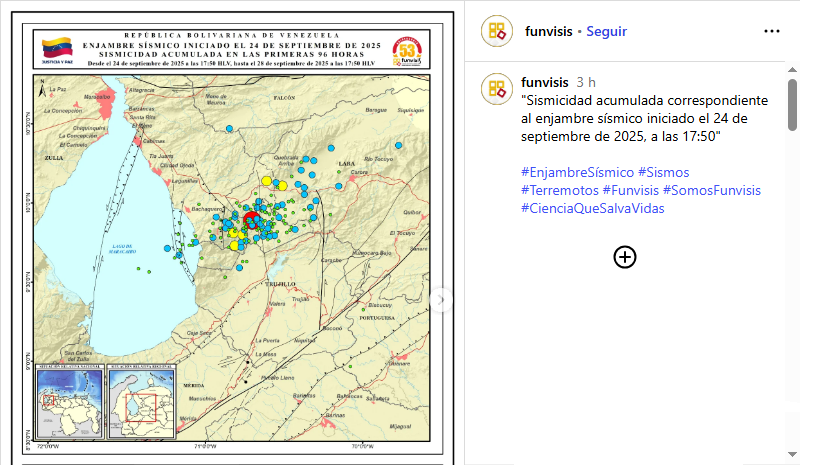Image resolution: width=815 pixels, height=465 pixels.
Task: Click the Venezuela flag in the map header
Action: (x=56, y=48)
